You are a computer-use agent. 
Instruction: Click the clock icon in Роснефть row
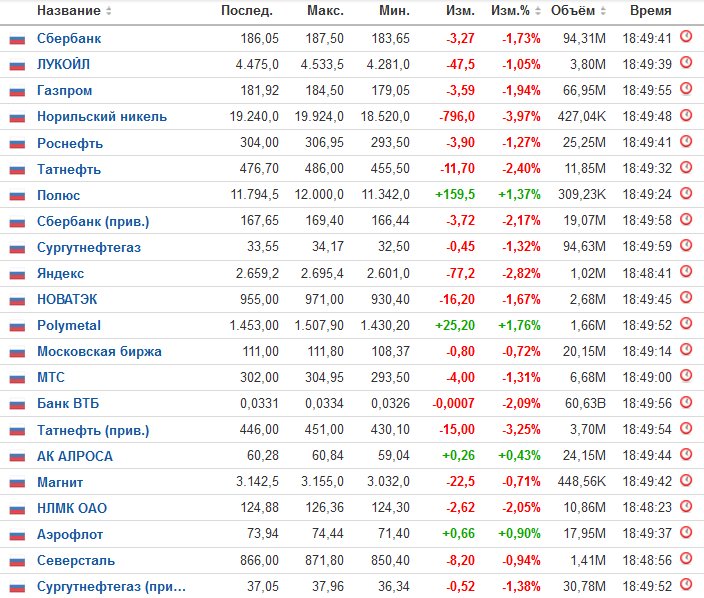coord(686,141)
